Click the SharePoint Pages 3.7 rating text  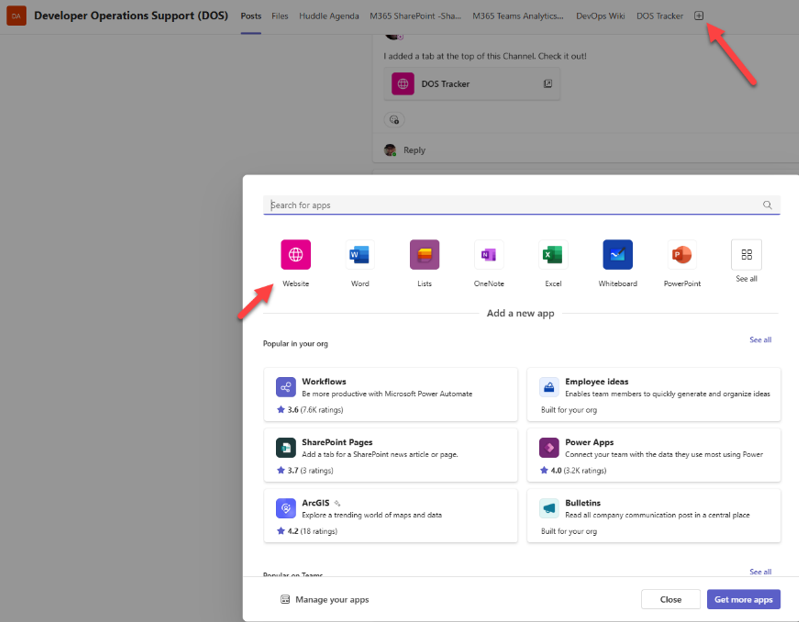305,470
